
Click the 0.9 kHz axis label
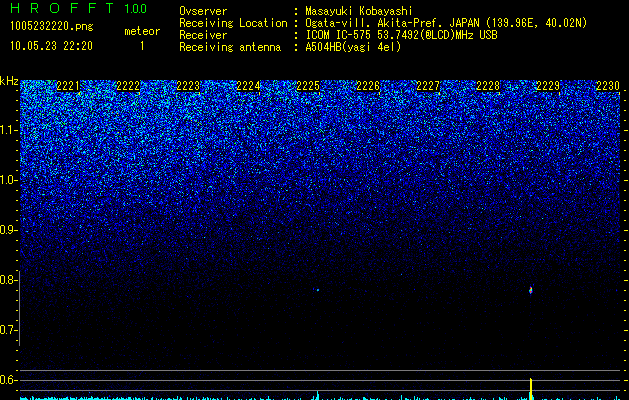(x=8, y=230)
